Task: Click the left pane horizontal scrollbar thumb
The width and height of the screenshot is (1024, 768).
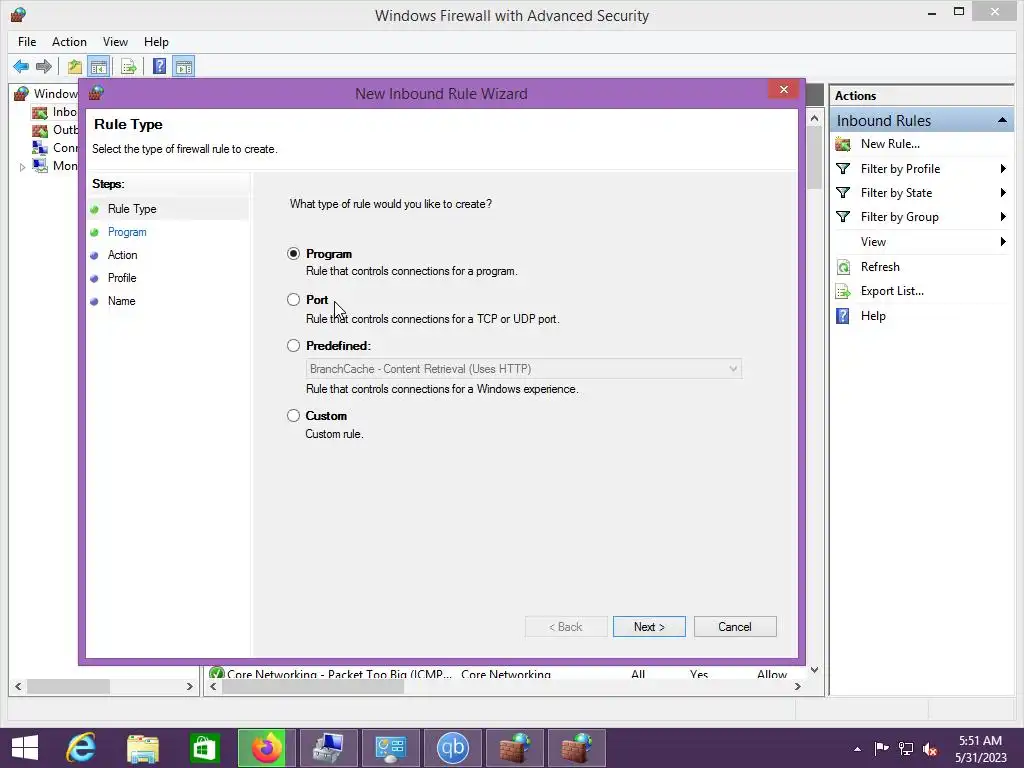Action: tap(69, 686)
